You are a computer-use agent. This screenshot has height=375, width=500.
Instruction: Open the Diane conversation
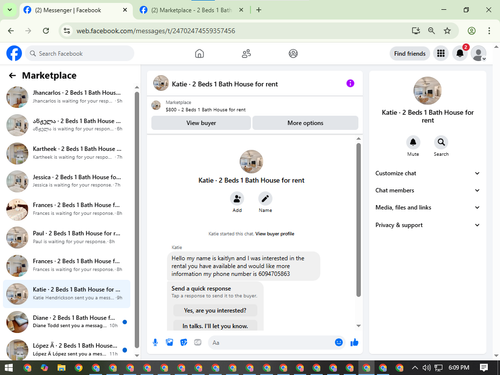[x=67, y=322]
